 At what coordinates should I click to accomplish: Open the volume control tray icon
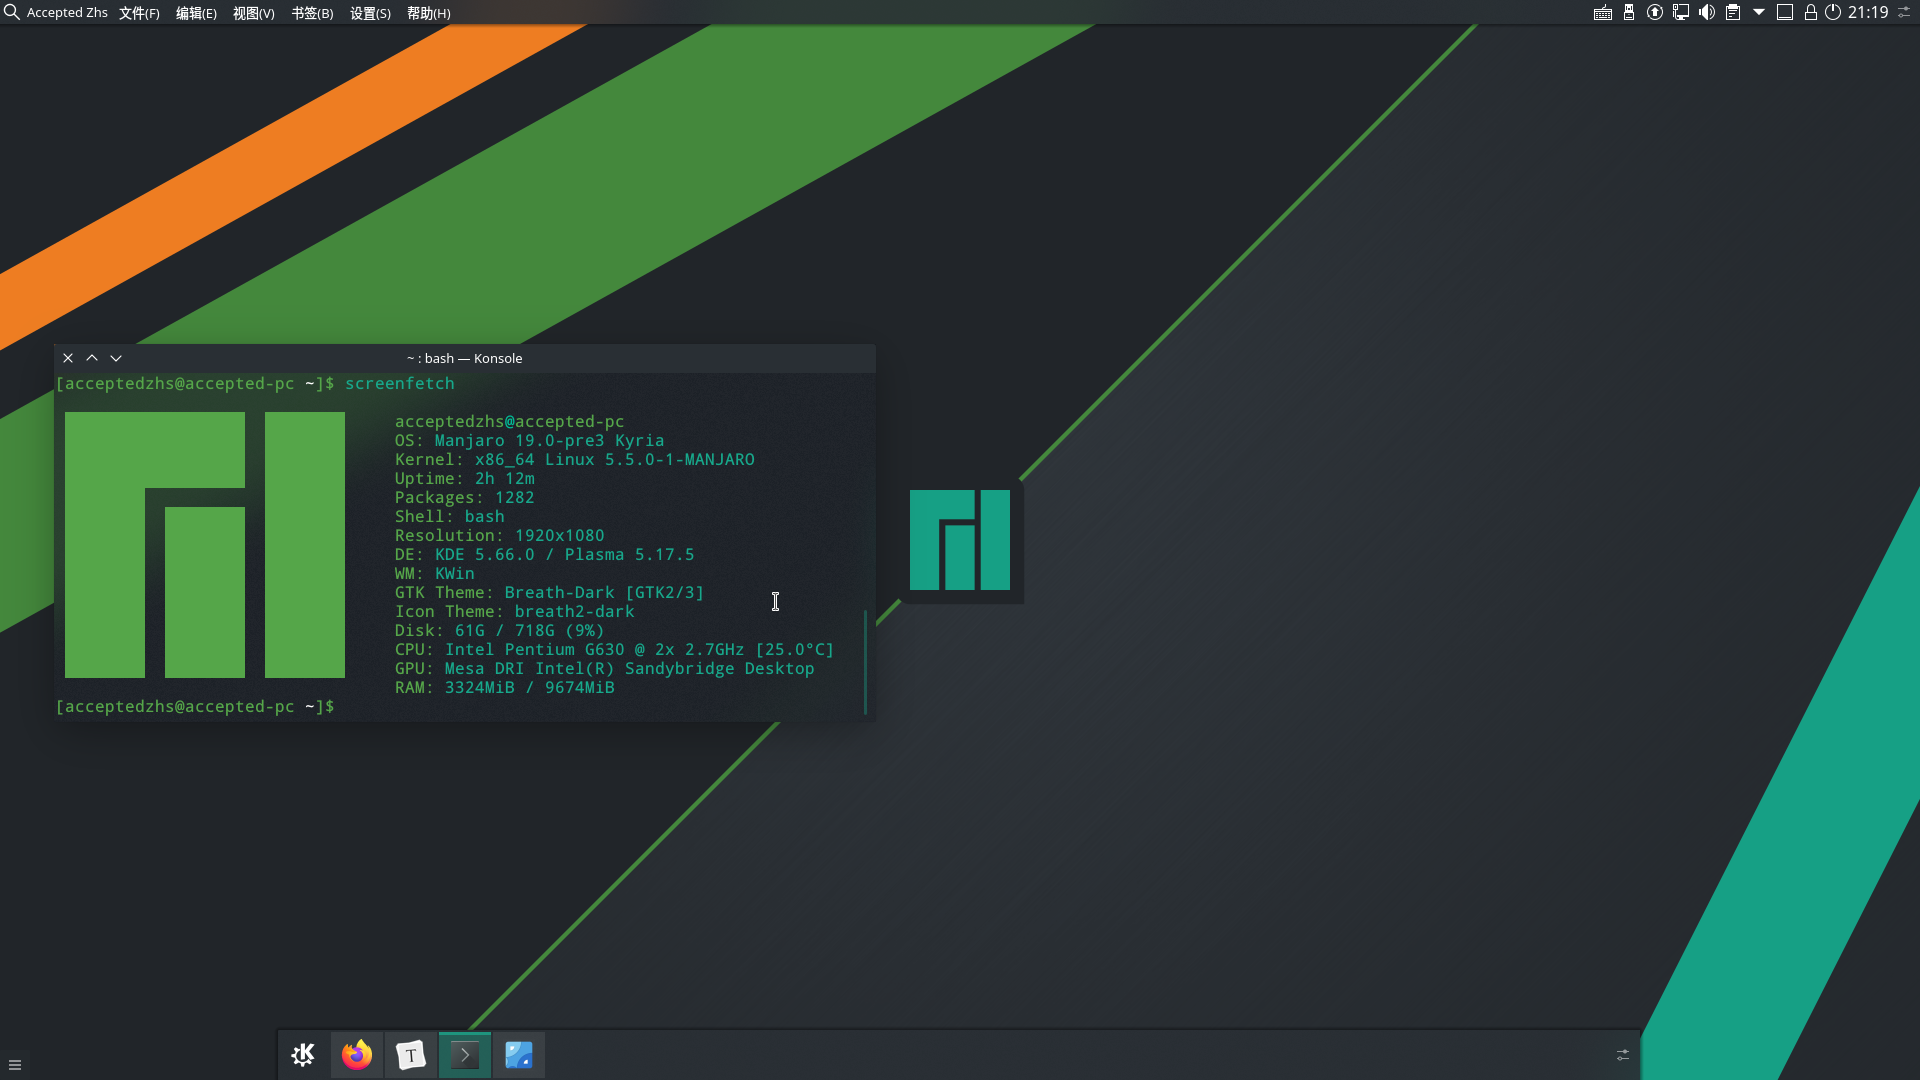[x=1707, y=13]
